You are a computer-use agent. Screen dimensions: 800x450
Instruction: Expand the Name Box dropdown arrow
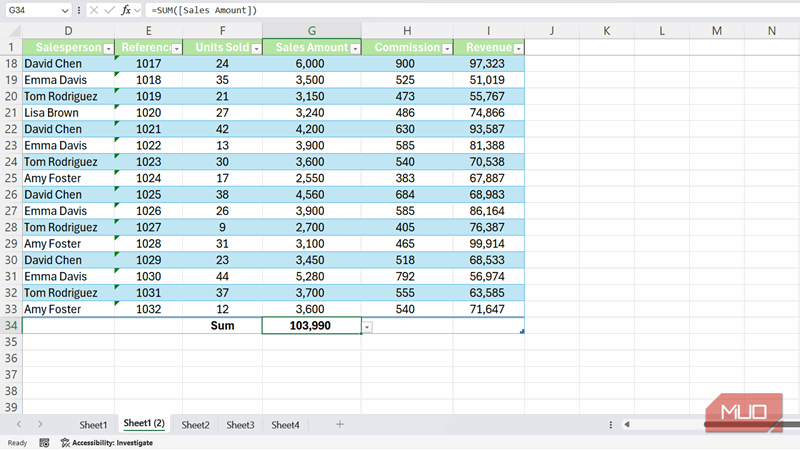66,10
